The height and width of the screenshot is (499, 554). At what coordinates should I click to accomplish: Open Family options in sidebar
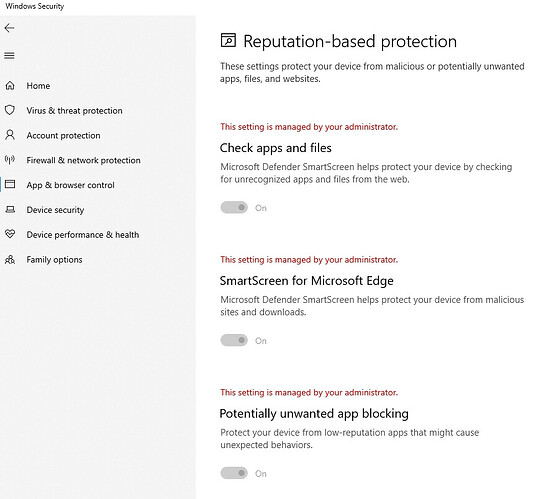click(x=54, y=260)
